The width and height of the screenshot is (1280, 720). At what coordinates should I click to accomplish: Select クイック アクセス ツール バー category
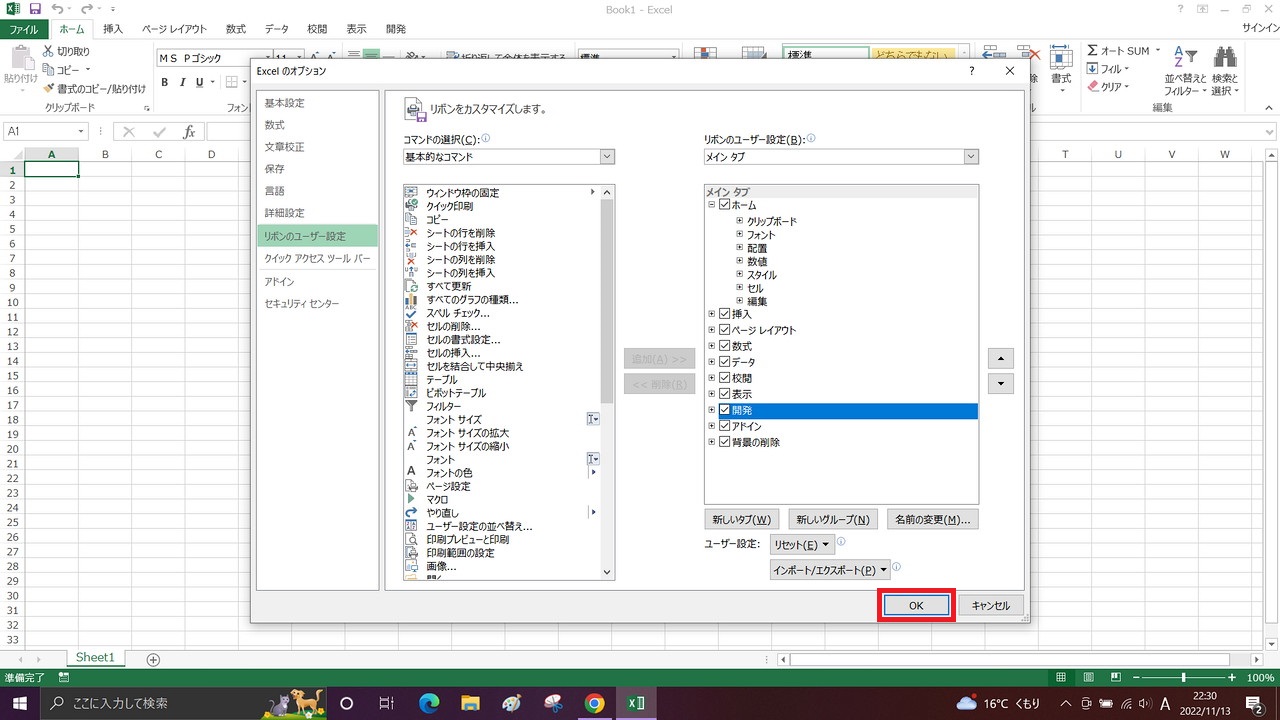tap(317, 258)
